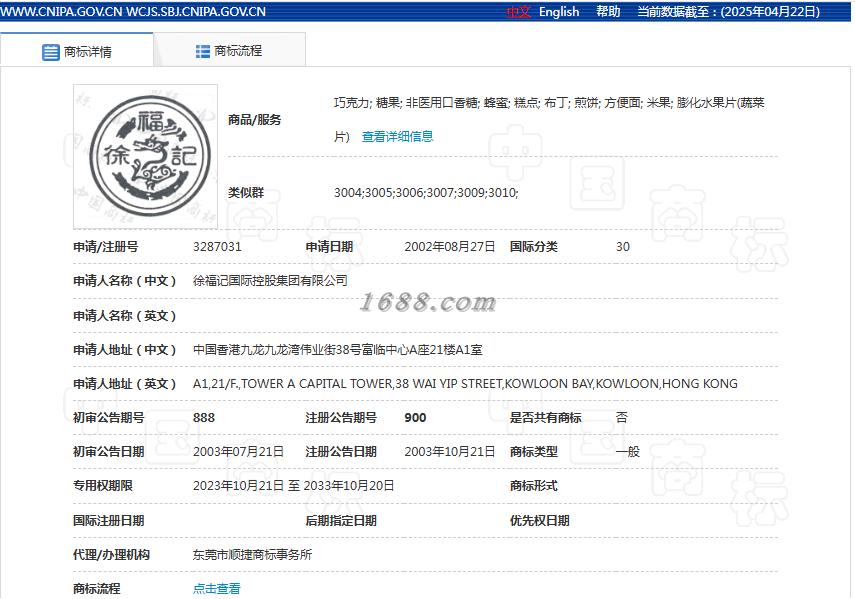
Task: Open the 徐福記 trademark logo image
Action: (146, 156)
